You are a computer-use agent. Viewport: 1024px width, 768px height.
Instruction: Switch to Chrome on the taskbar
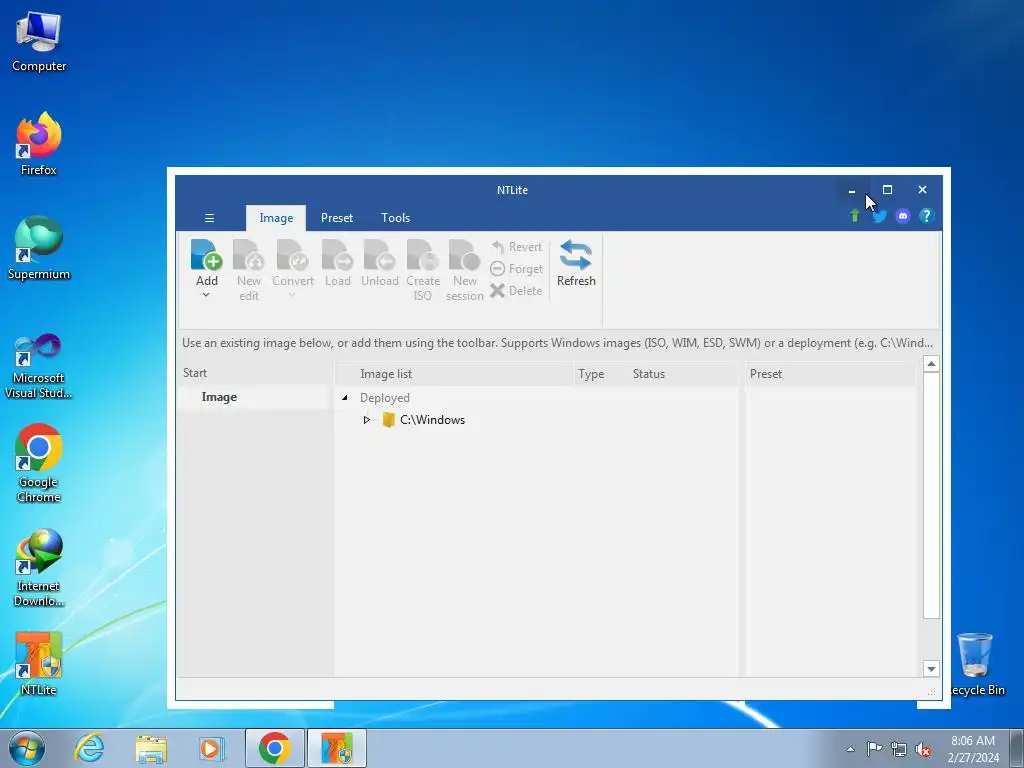pyautogui.click(x=274, y=748)
